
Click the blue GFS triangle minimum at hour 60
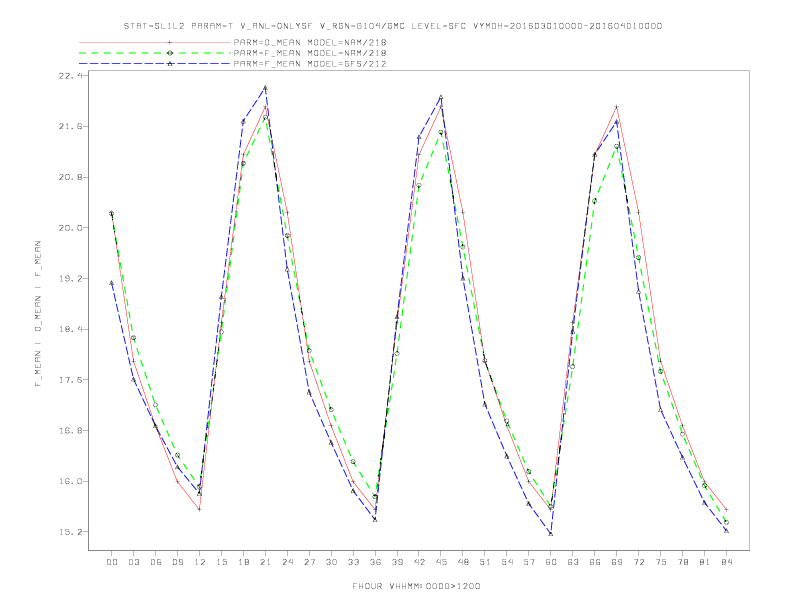551,534
